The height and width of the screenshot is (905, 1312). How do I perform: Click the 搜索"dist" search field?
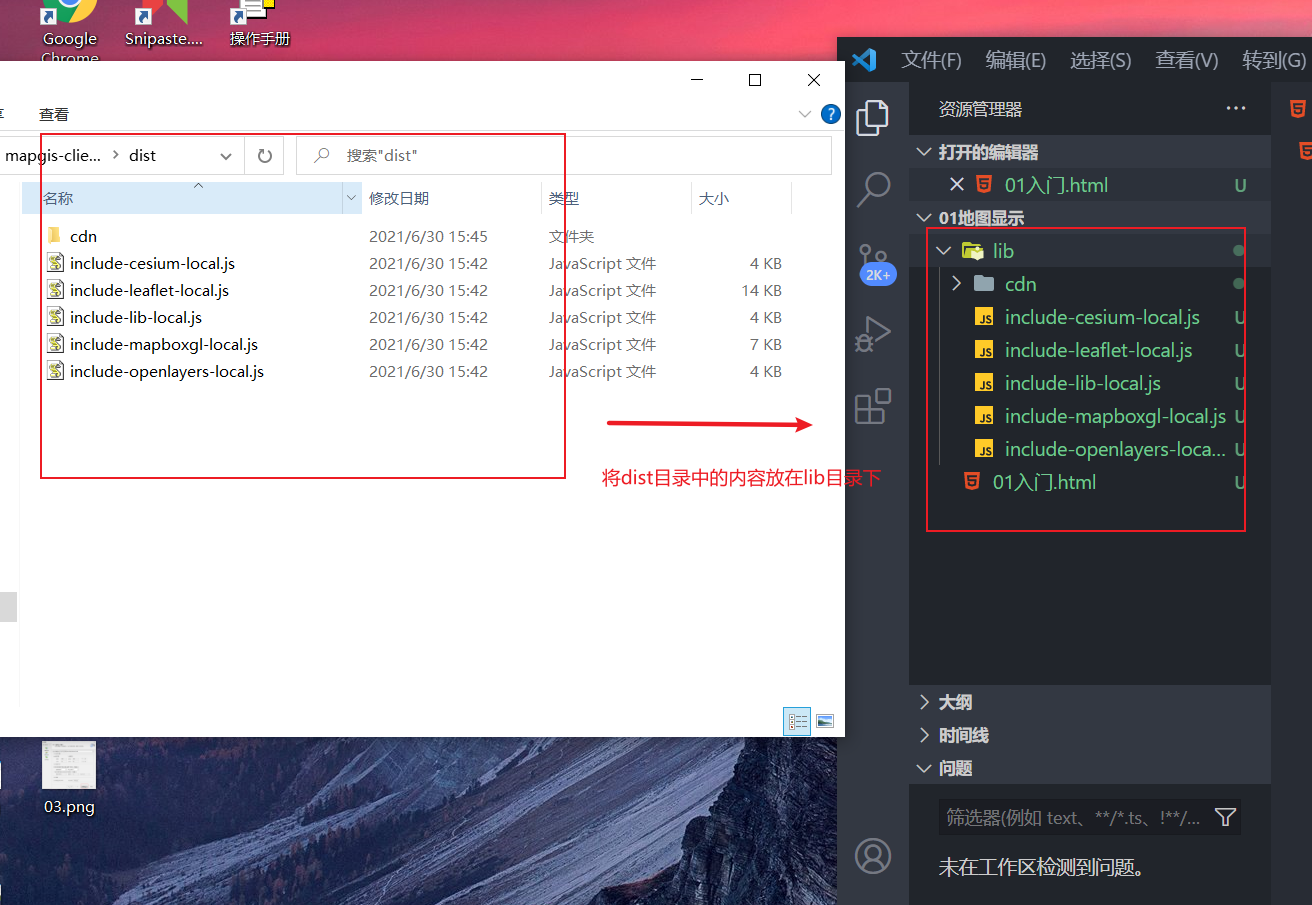tap(564, 156)
